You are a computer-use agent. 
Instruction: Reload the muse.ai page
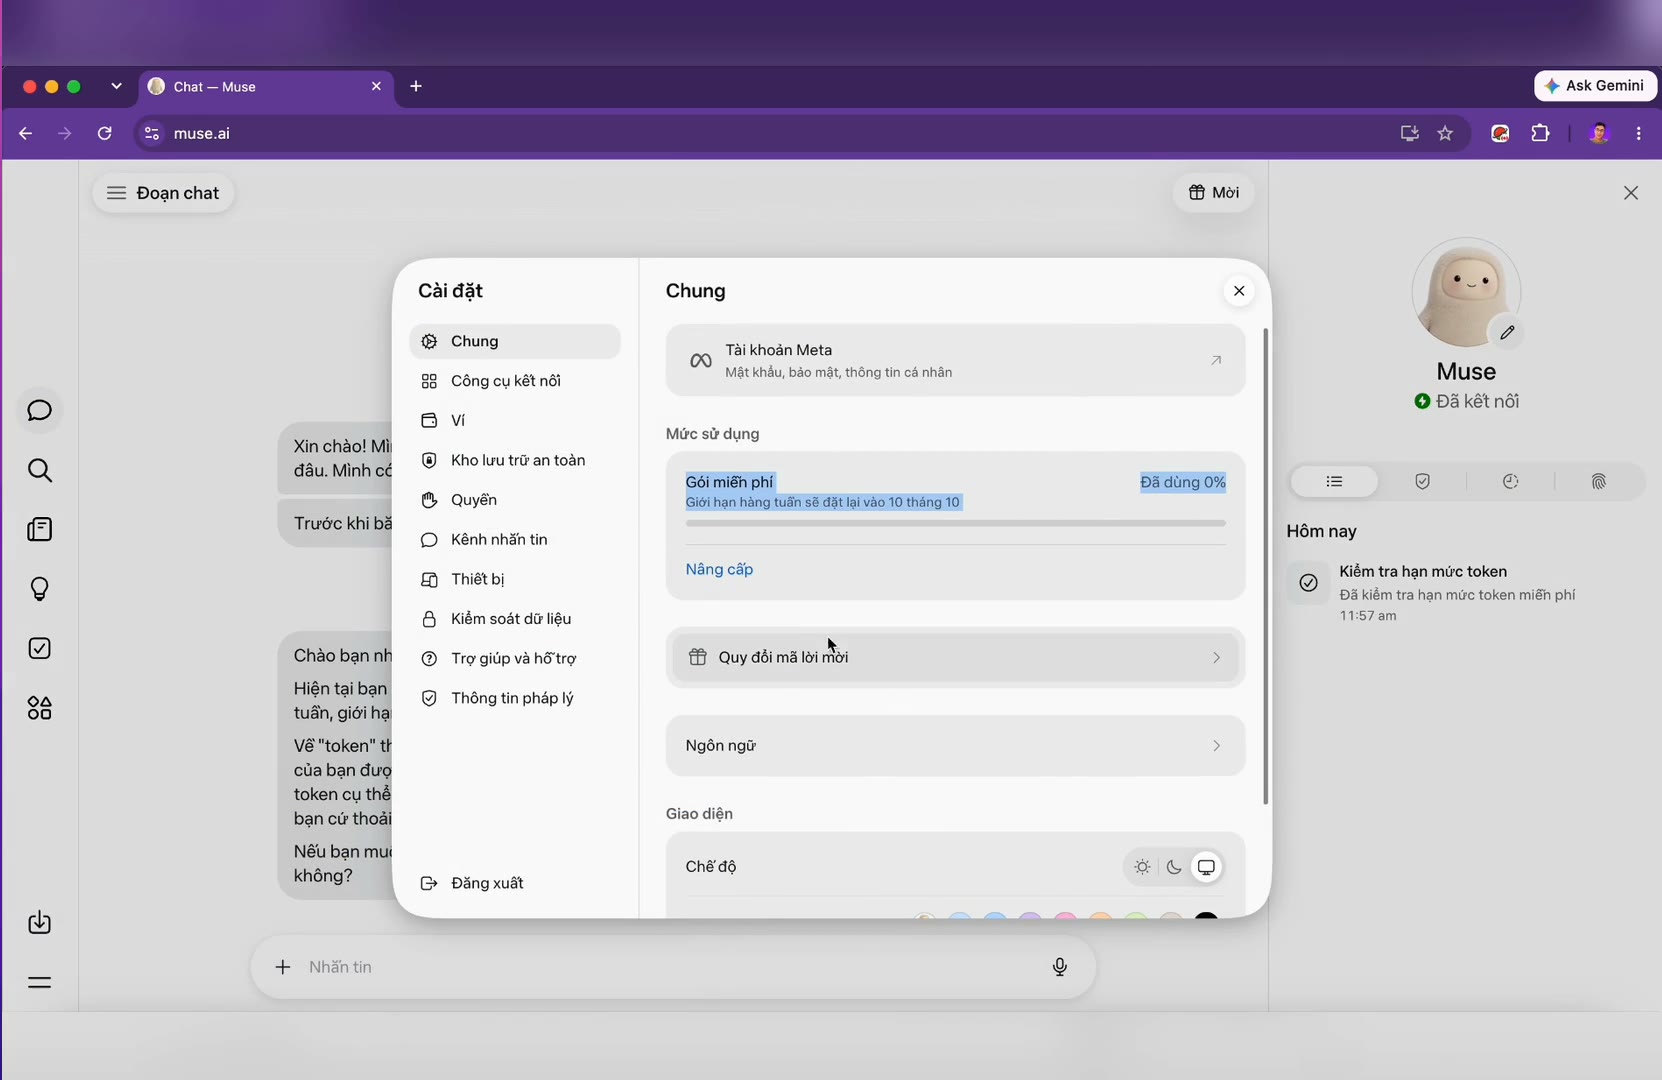point(104,133)
